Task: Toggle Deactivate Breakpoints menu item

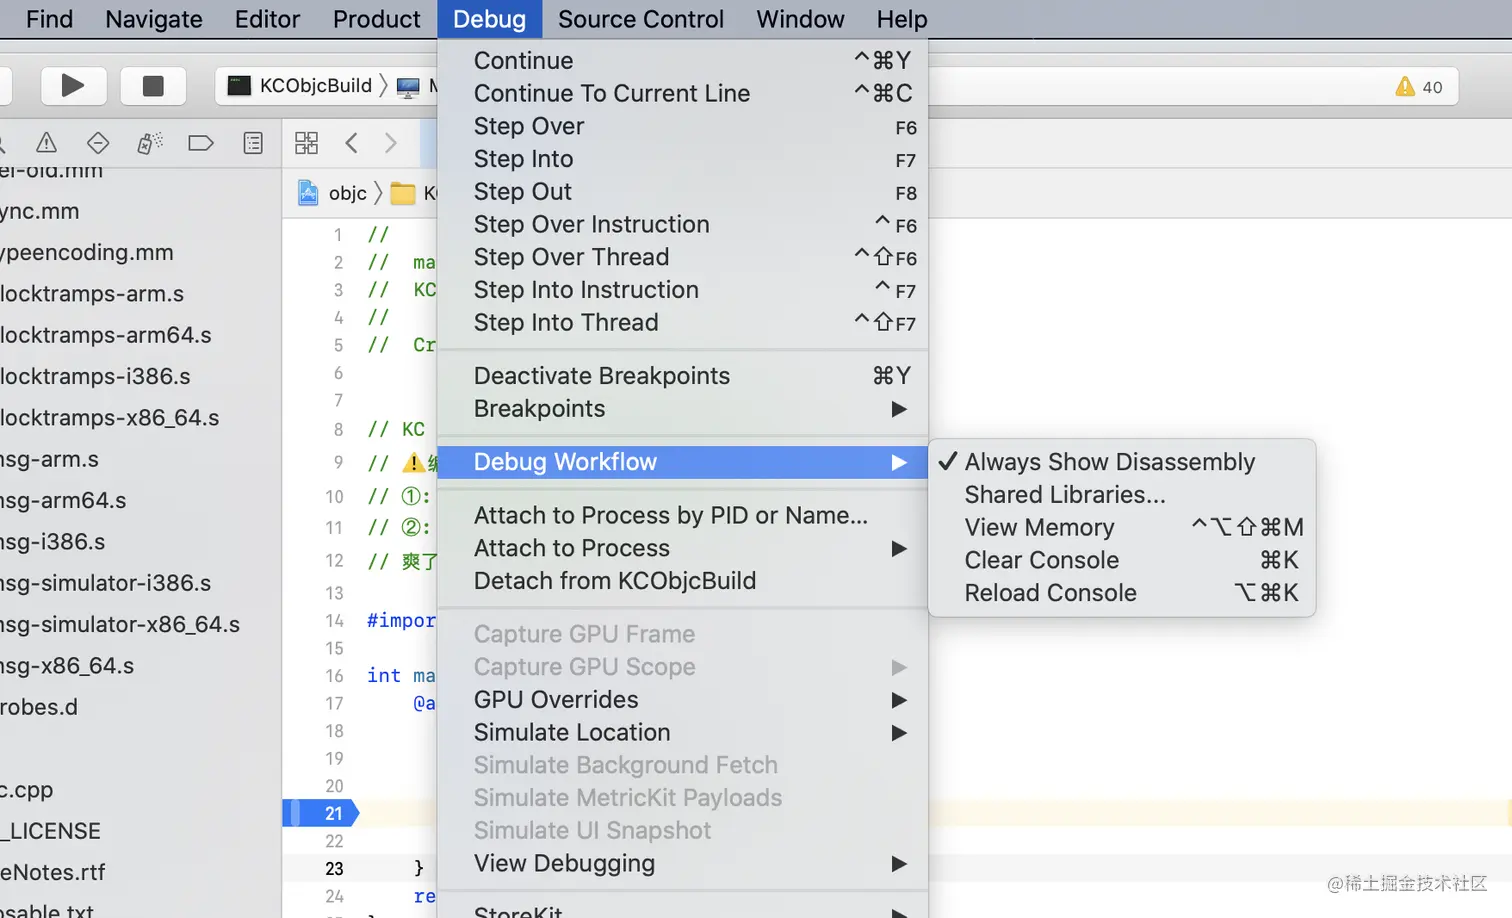Action: click(601, 376)
